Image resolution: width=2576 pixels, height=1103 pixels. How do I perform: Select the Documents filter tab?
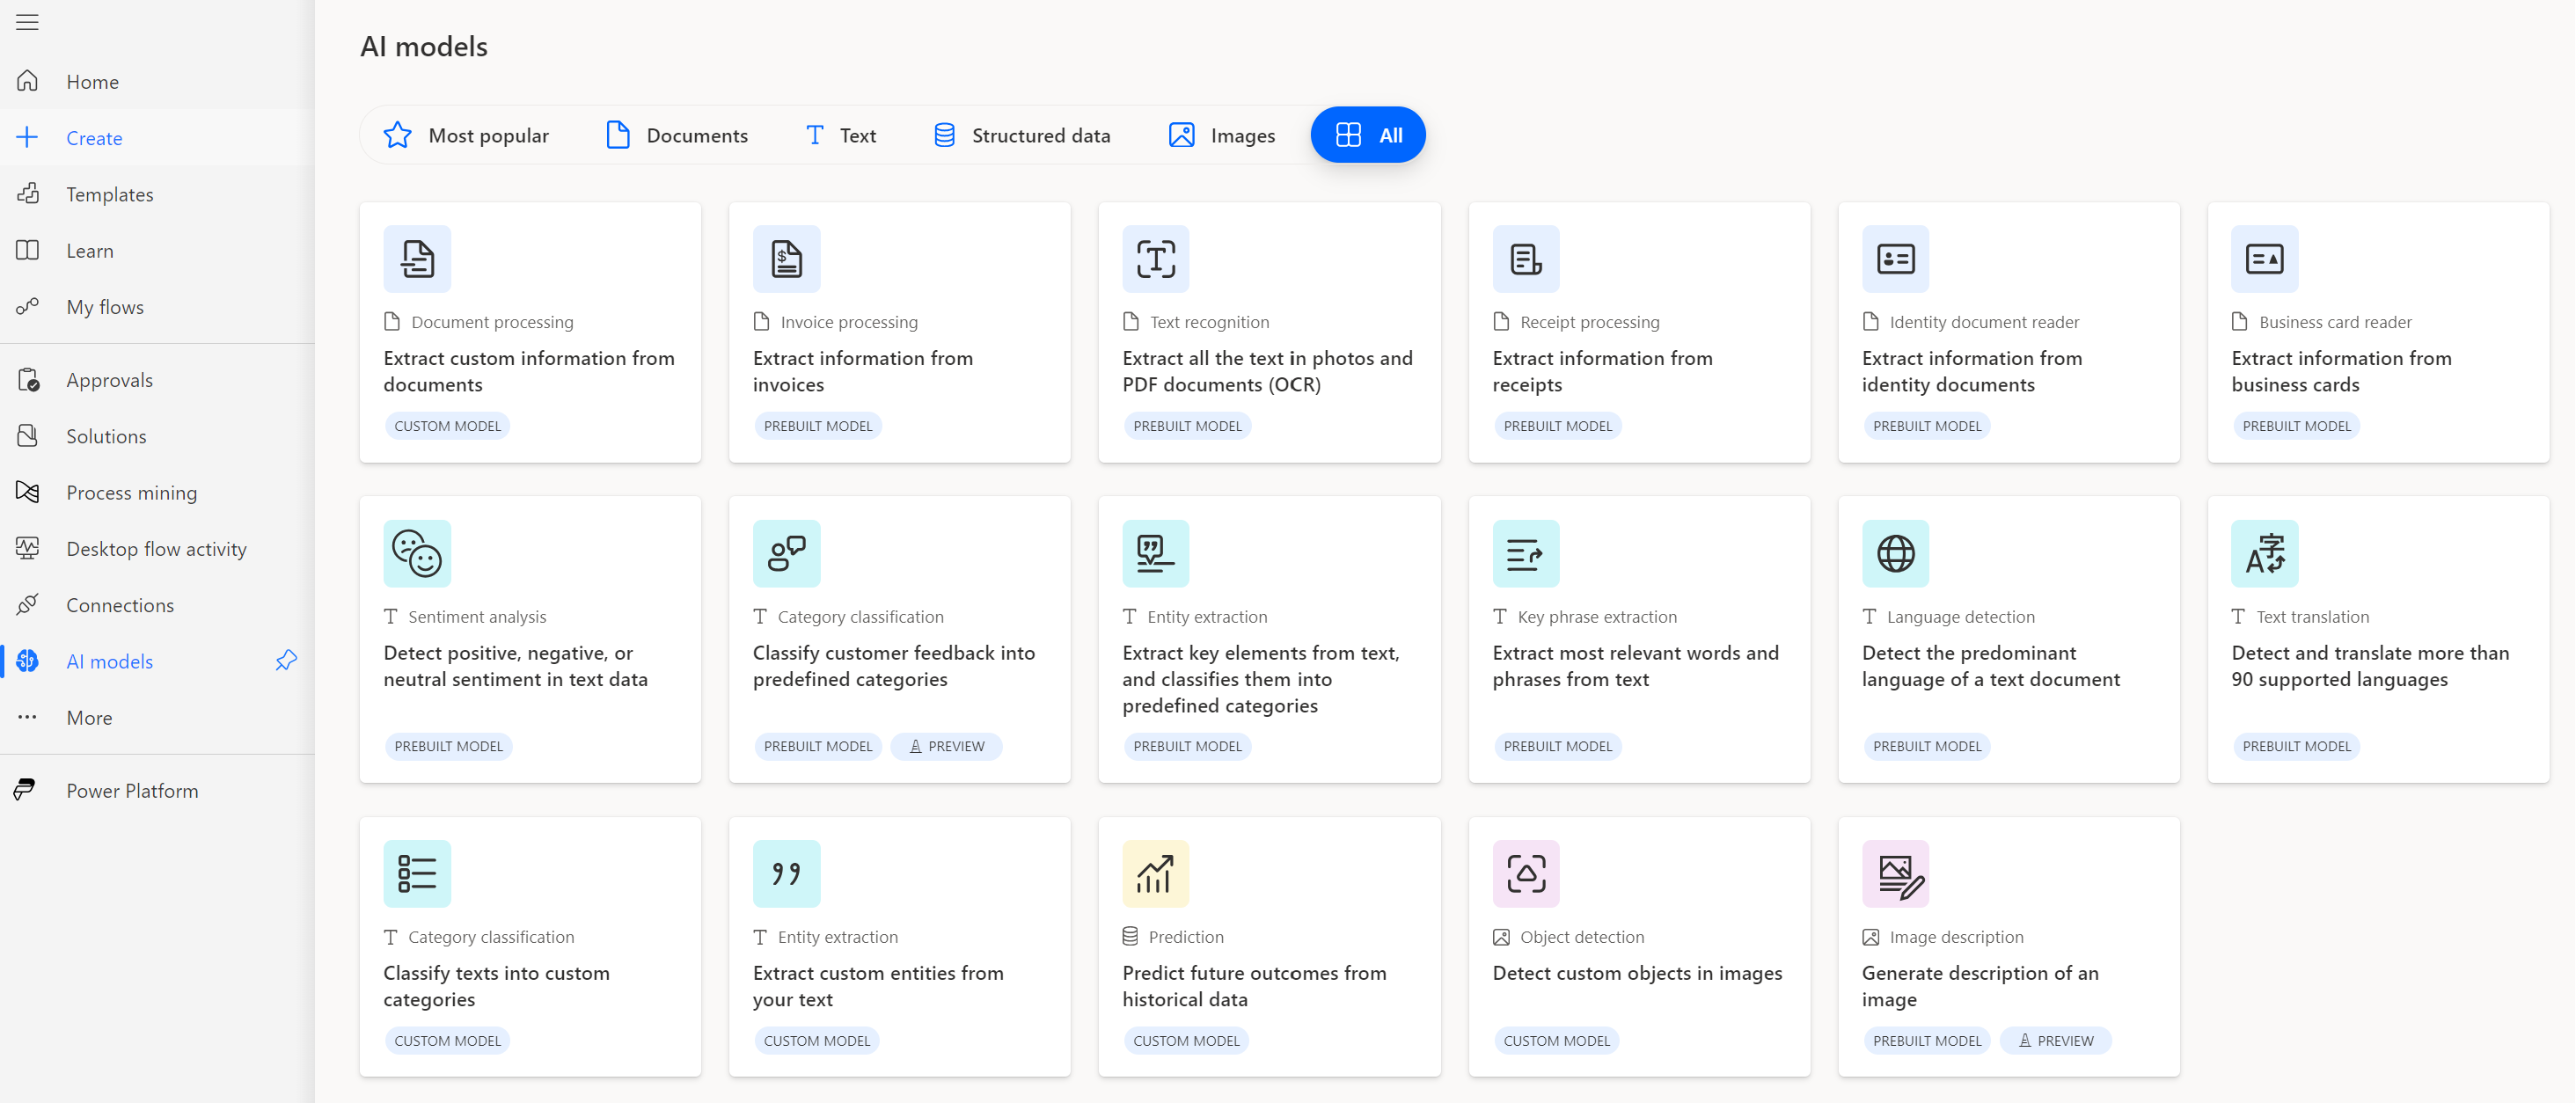(674, 135)
